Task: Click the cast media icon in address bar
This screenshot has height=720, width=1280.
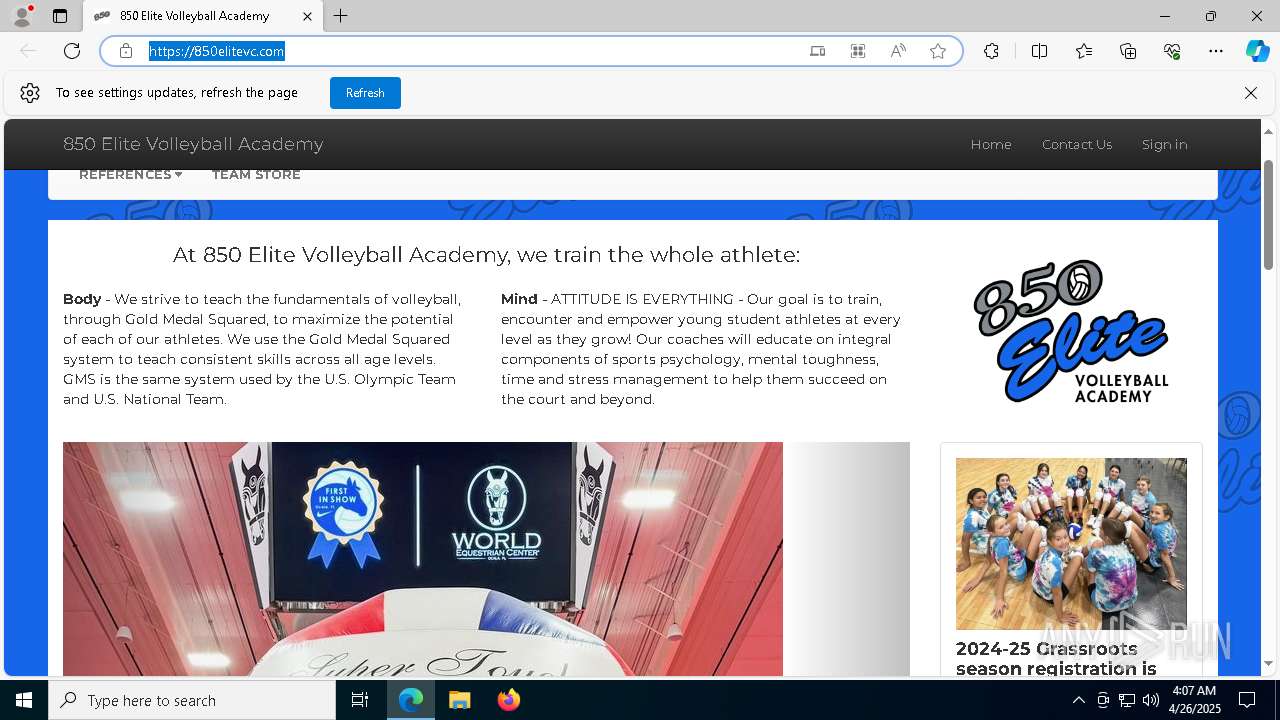Action: point(818,51)
